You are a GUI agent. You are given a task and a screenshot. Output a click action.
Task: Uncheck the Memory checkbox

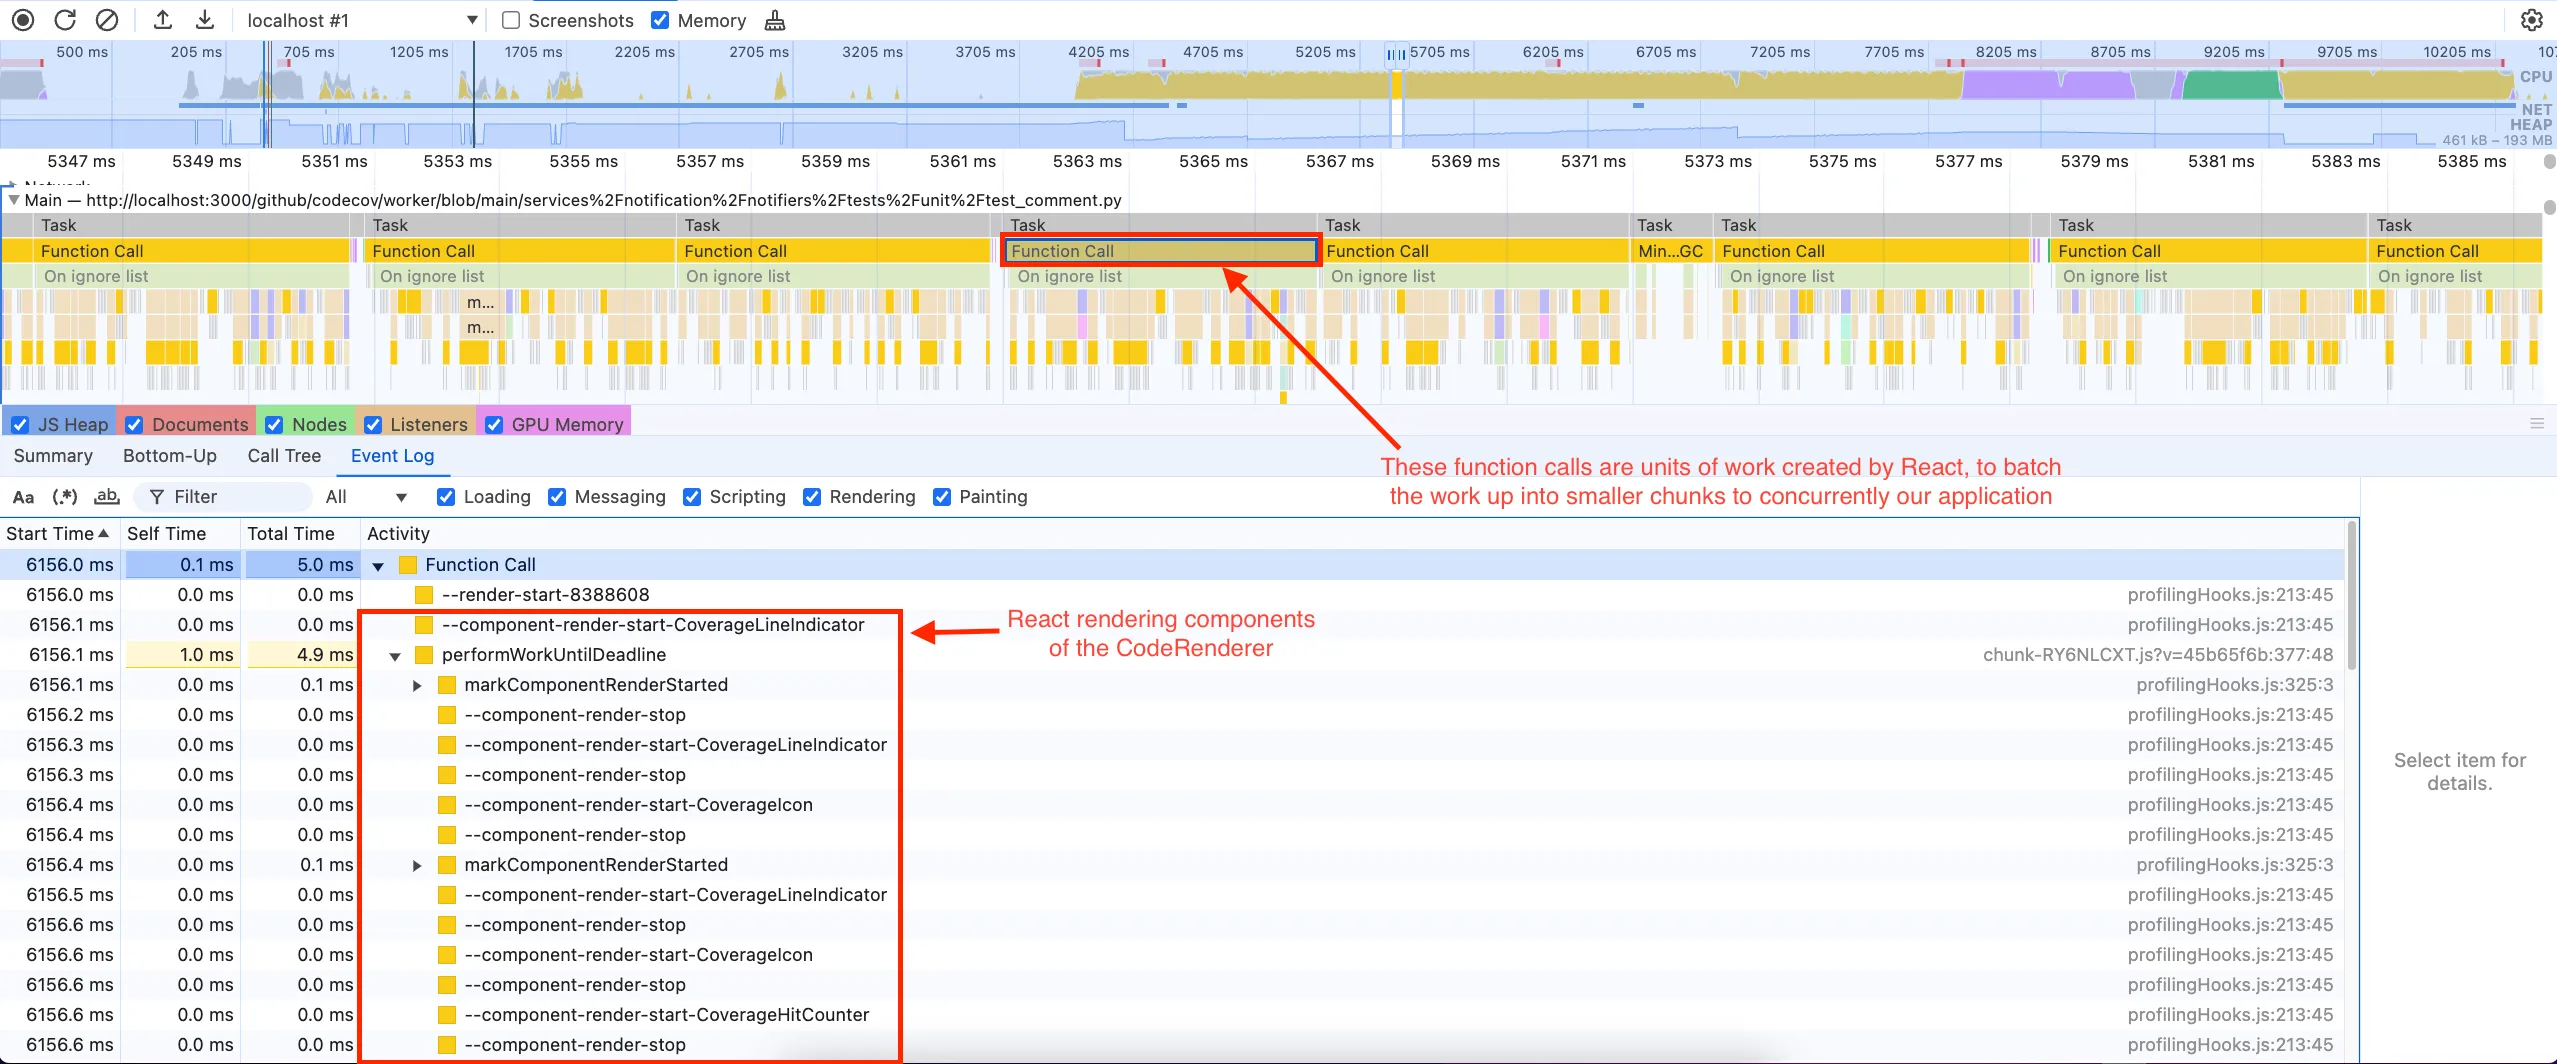(x=660, y=20)
